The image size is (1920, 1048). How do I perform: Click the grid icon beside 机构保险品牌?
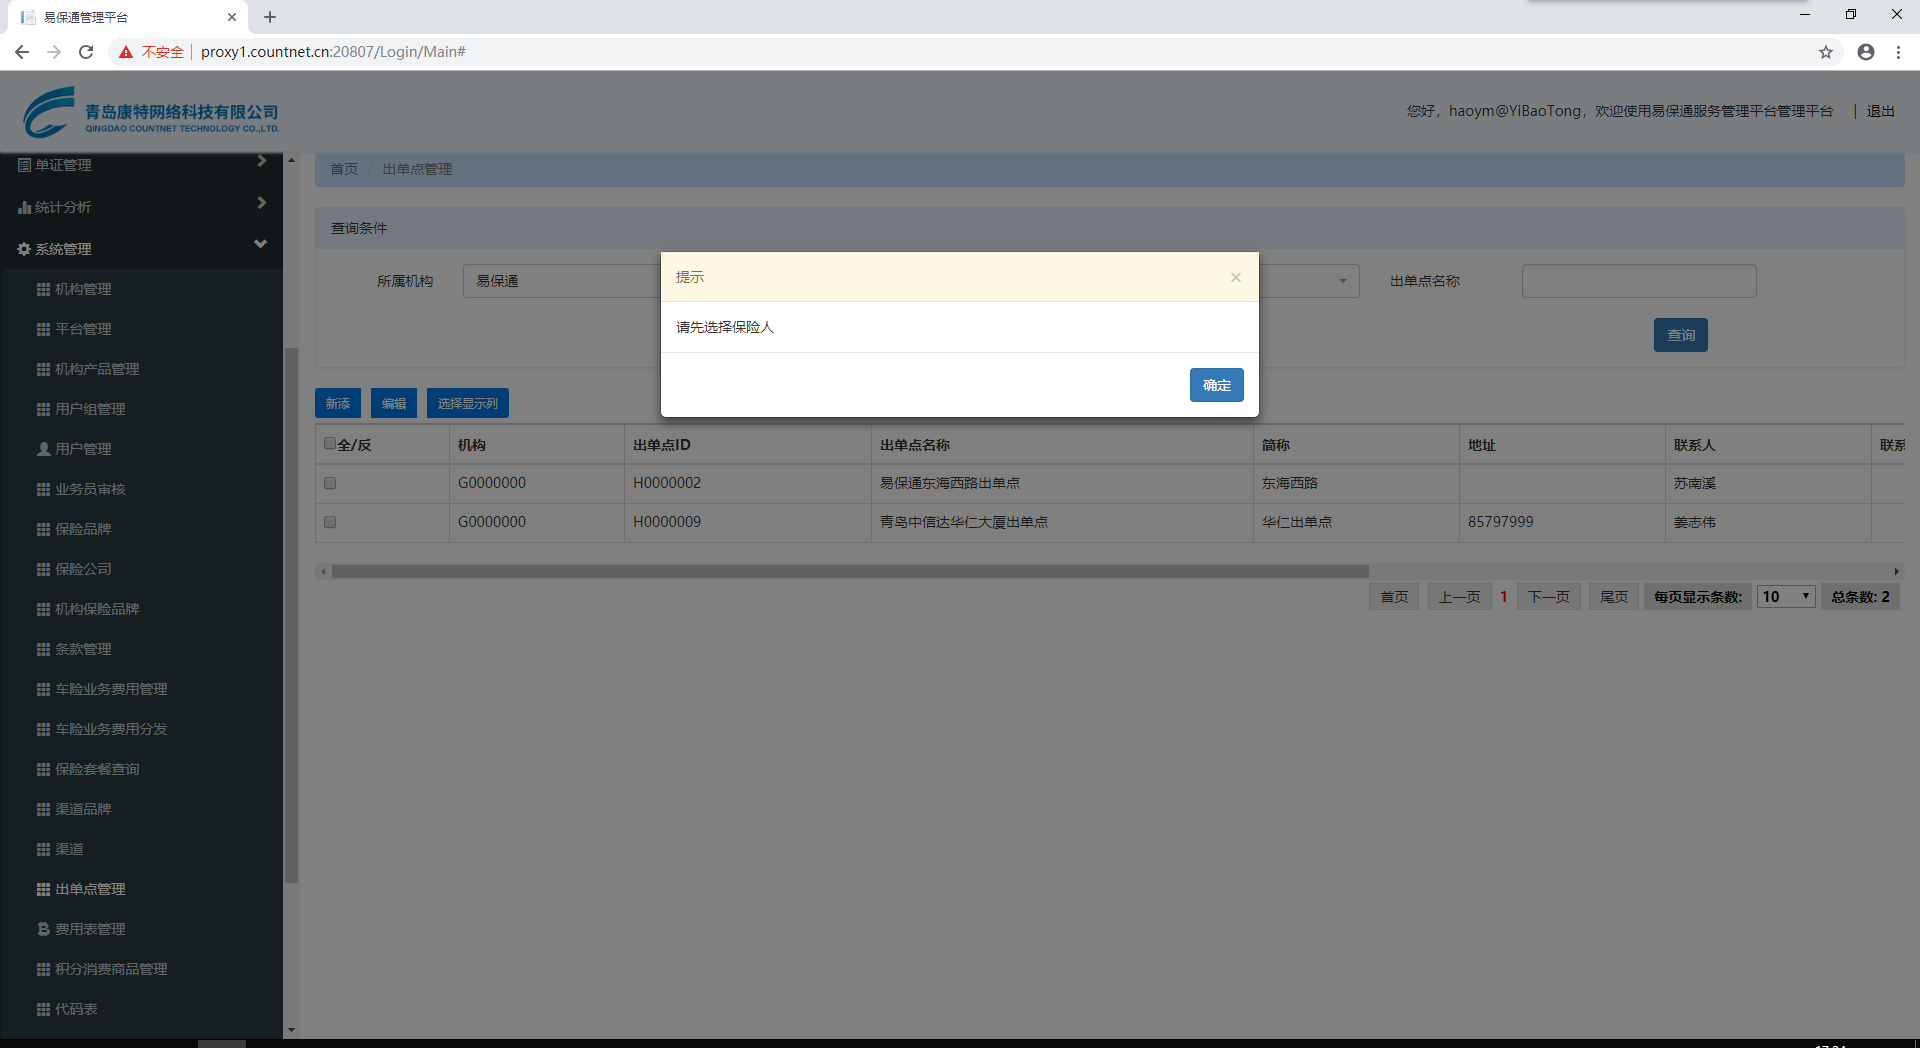click(43, 609)
